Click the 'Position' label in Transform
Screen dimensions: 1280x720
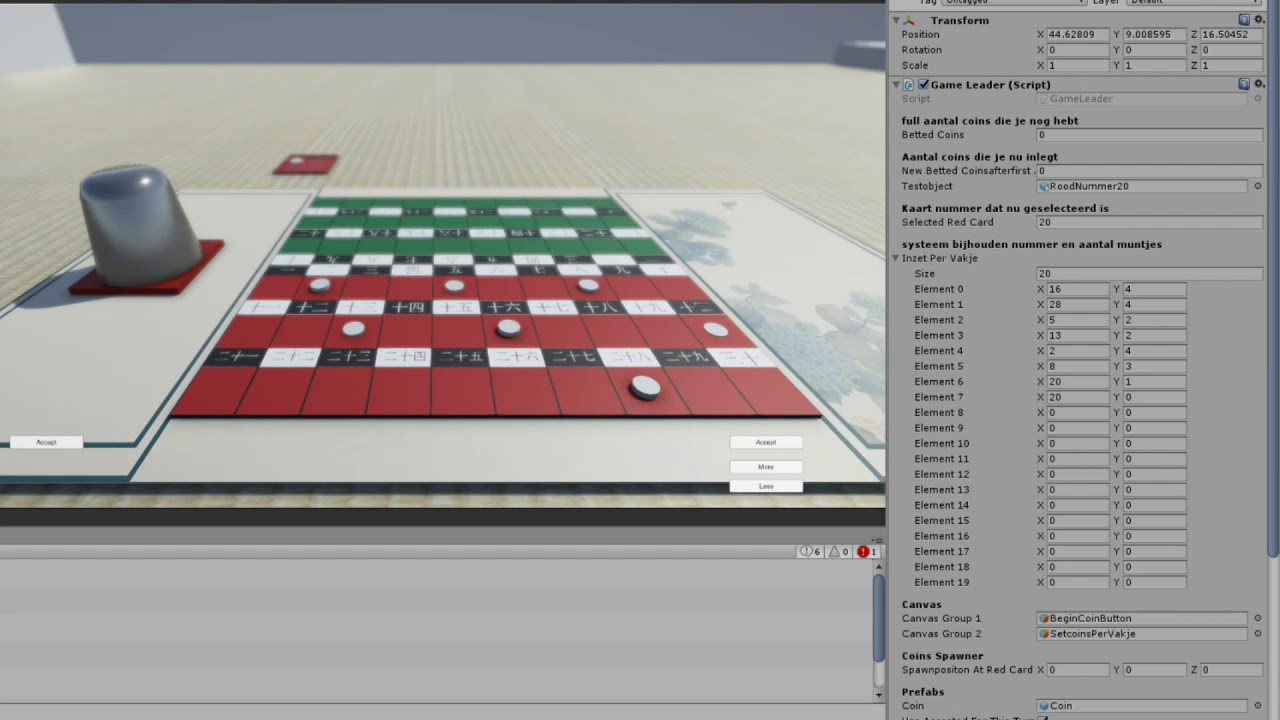pos(920,35)
